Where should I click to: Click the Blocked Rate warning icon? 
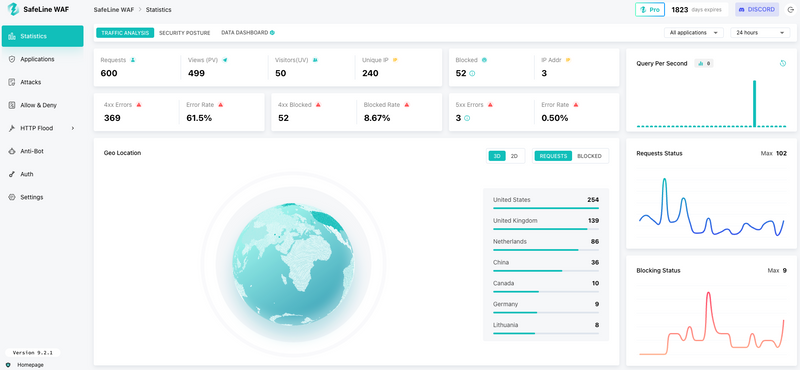coord(407,105)
